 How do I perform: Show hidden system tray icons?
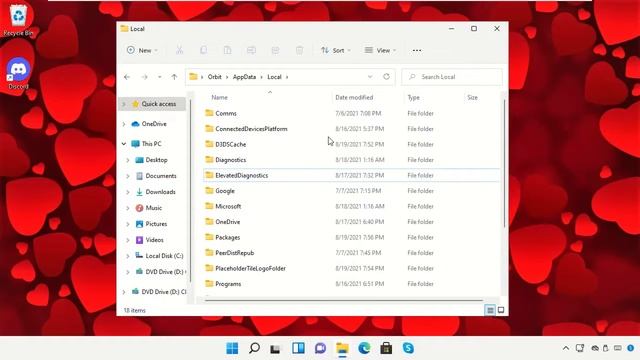coord(566,348)
